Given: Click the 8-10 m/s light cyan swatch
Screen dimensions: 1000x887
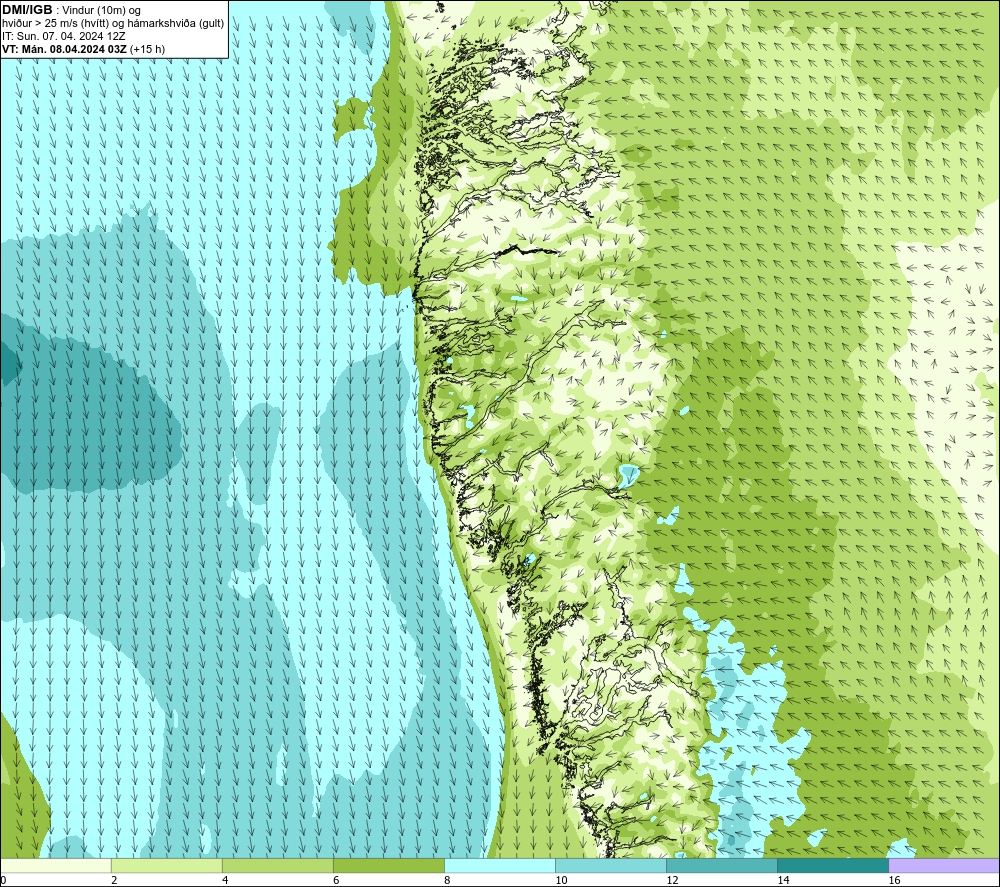Looking at the screenshot, I should click(x=499, y=865).
